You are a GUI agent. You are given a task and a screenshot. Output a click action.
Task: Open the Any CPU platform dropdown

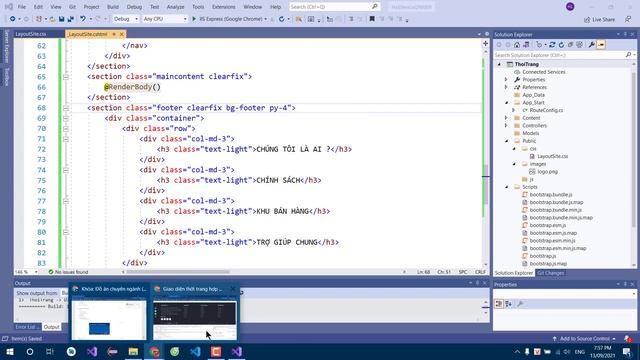point(165,19)
